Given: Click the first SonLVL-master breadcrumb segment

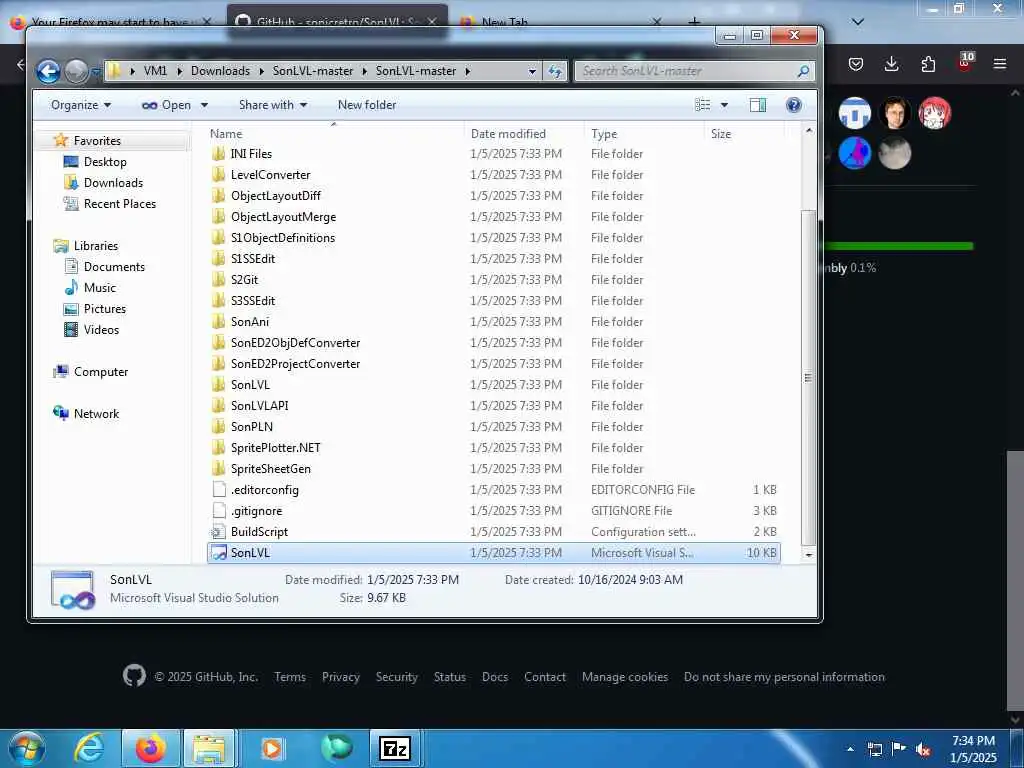Looking at the screenshot, I should 313,71.
